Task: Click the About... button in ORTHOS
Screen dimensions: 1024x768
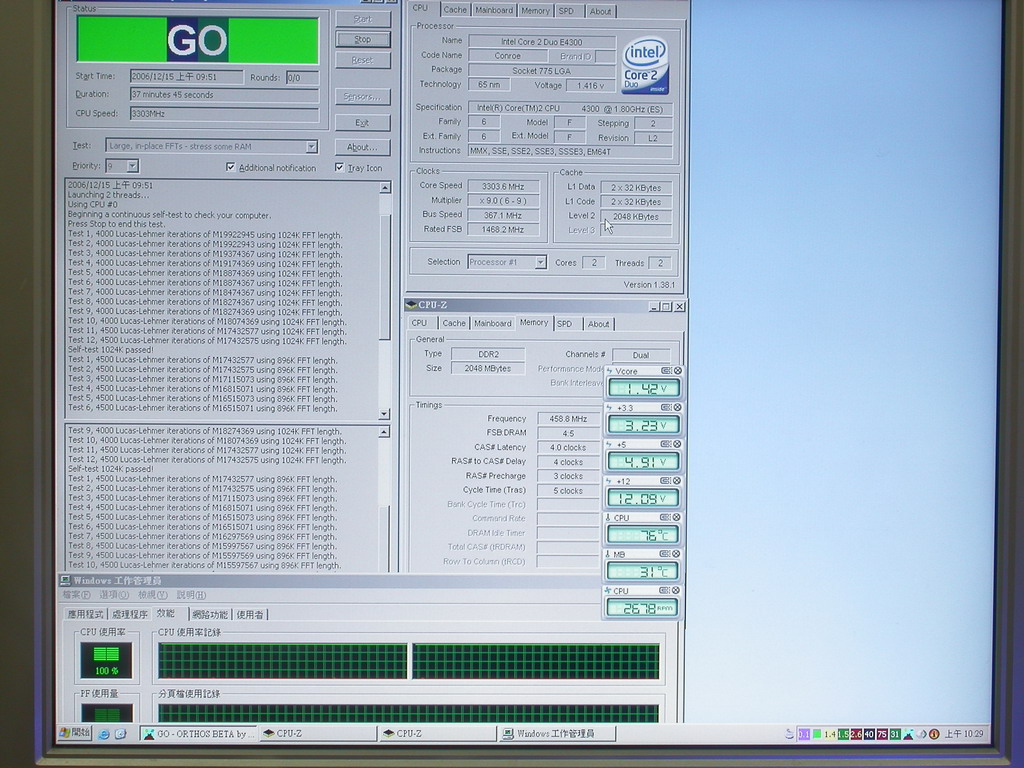Action: [x=362, y=147]
